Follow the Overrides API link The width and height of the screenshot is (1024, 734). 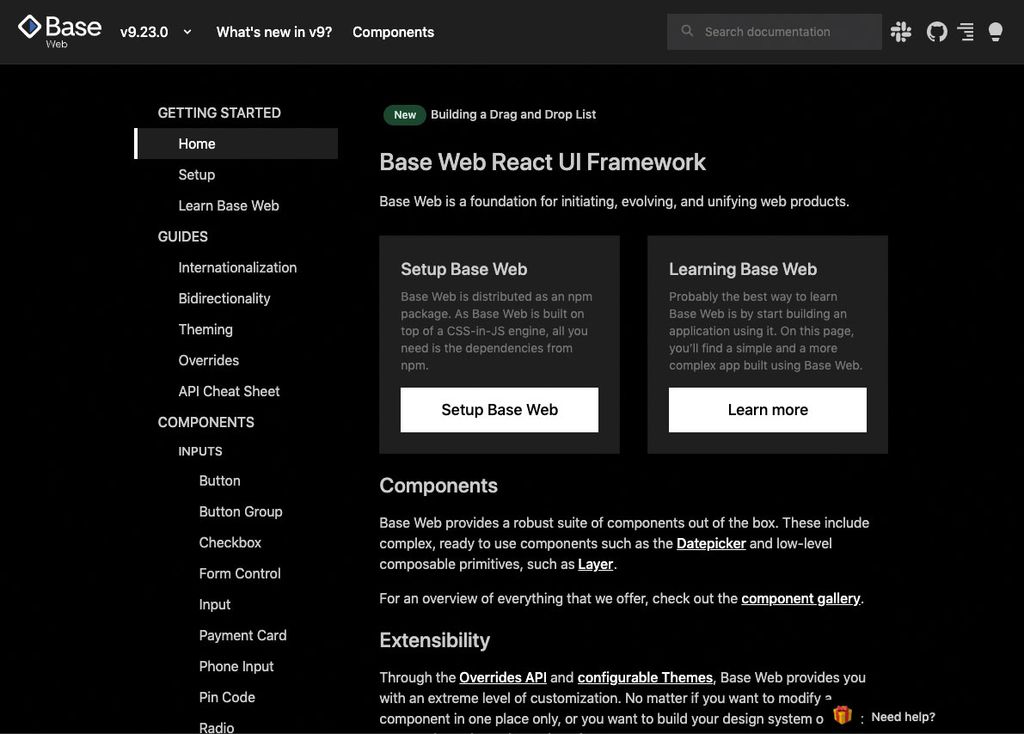click(503, 677)
